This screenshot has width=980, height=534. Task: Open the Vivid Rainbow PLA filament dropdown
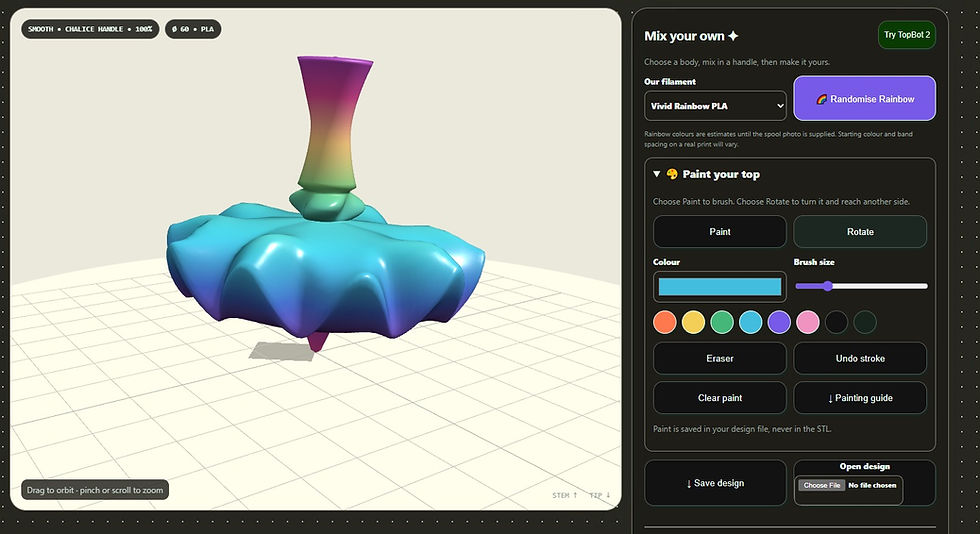(x=715, y=106)
